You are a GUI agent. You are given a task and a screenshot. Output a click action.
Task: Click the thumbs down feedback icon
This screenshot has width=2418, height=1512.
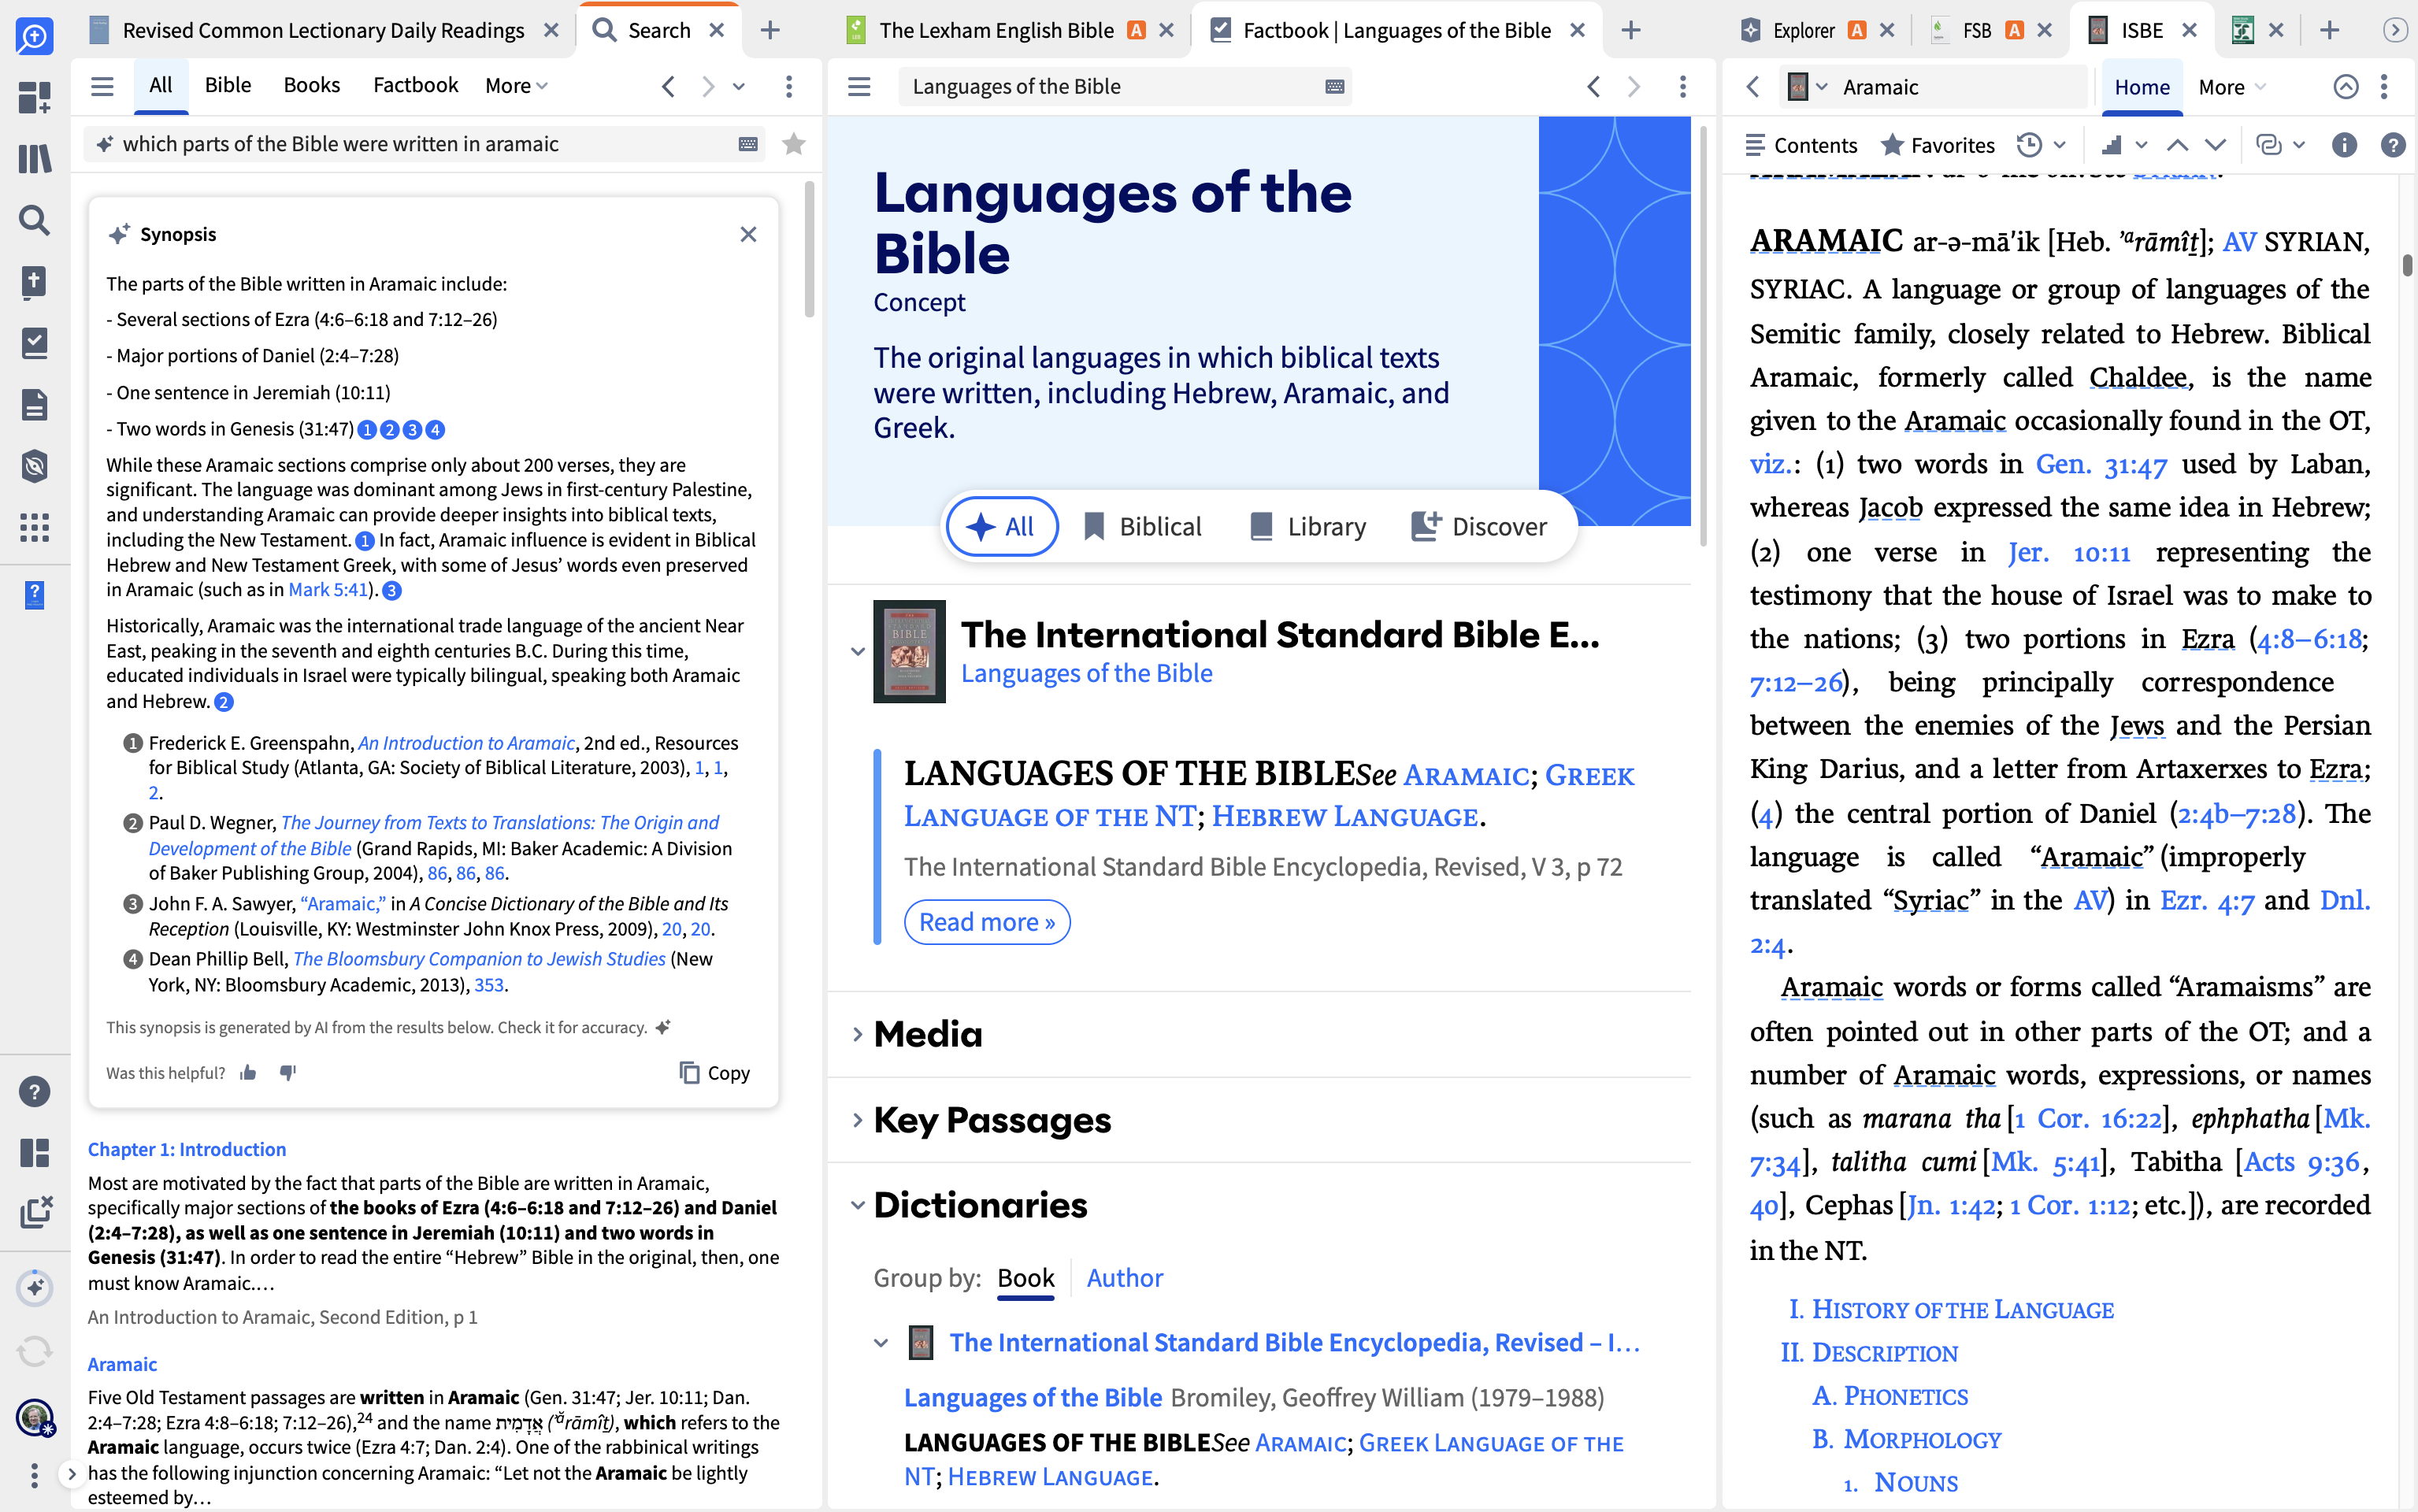[x=288, y=1073]
